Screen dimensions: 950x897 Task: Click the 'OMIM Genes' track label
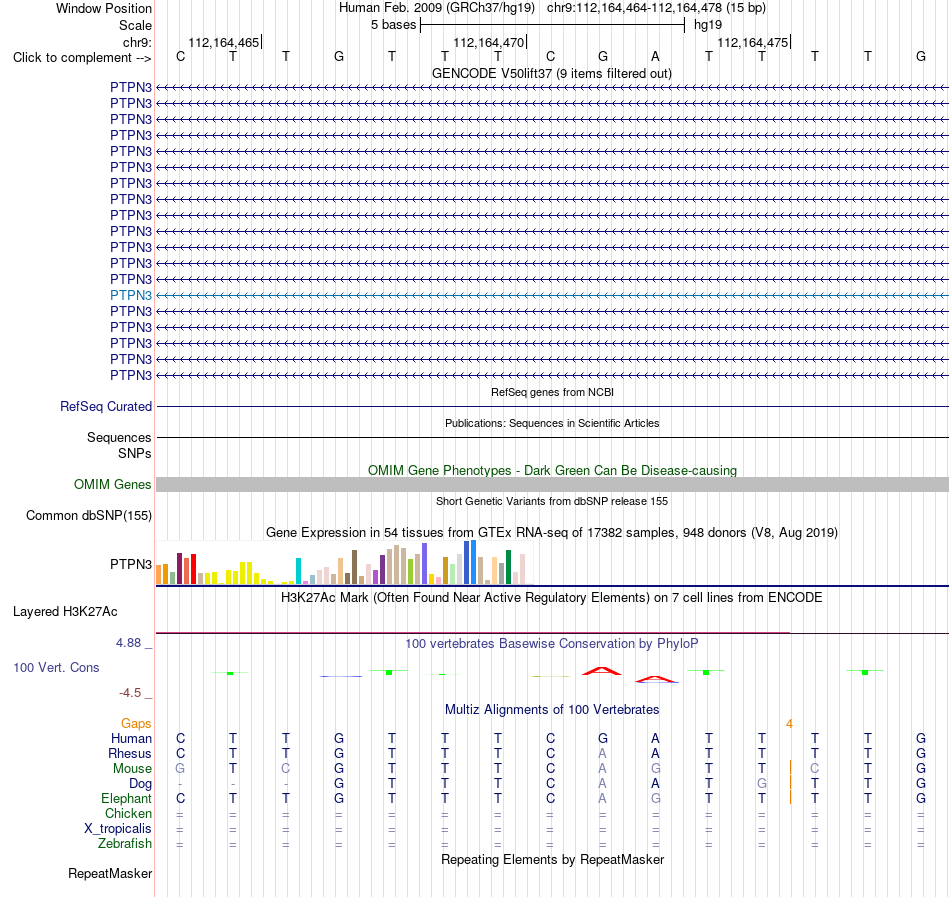pos(113,485)
